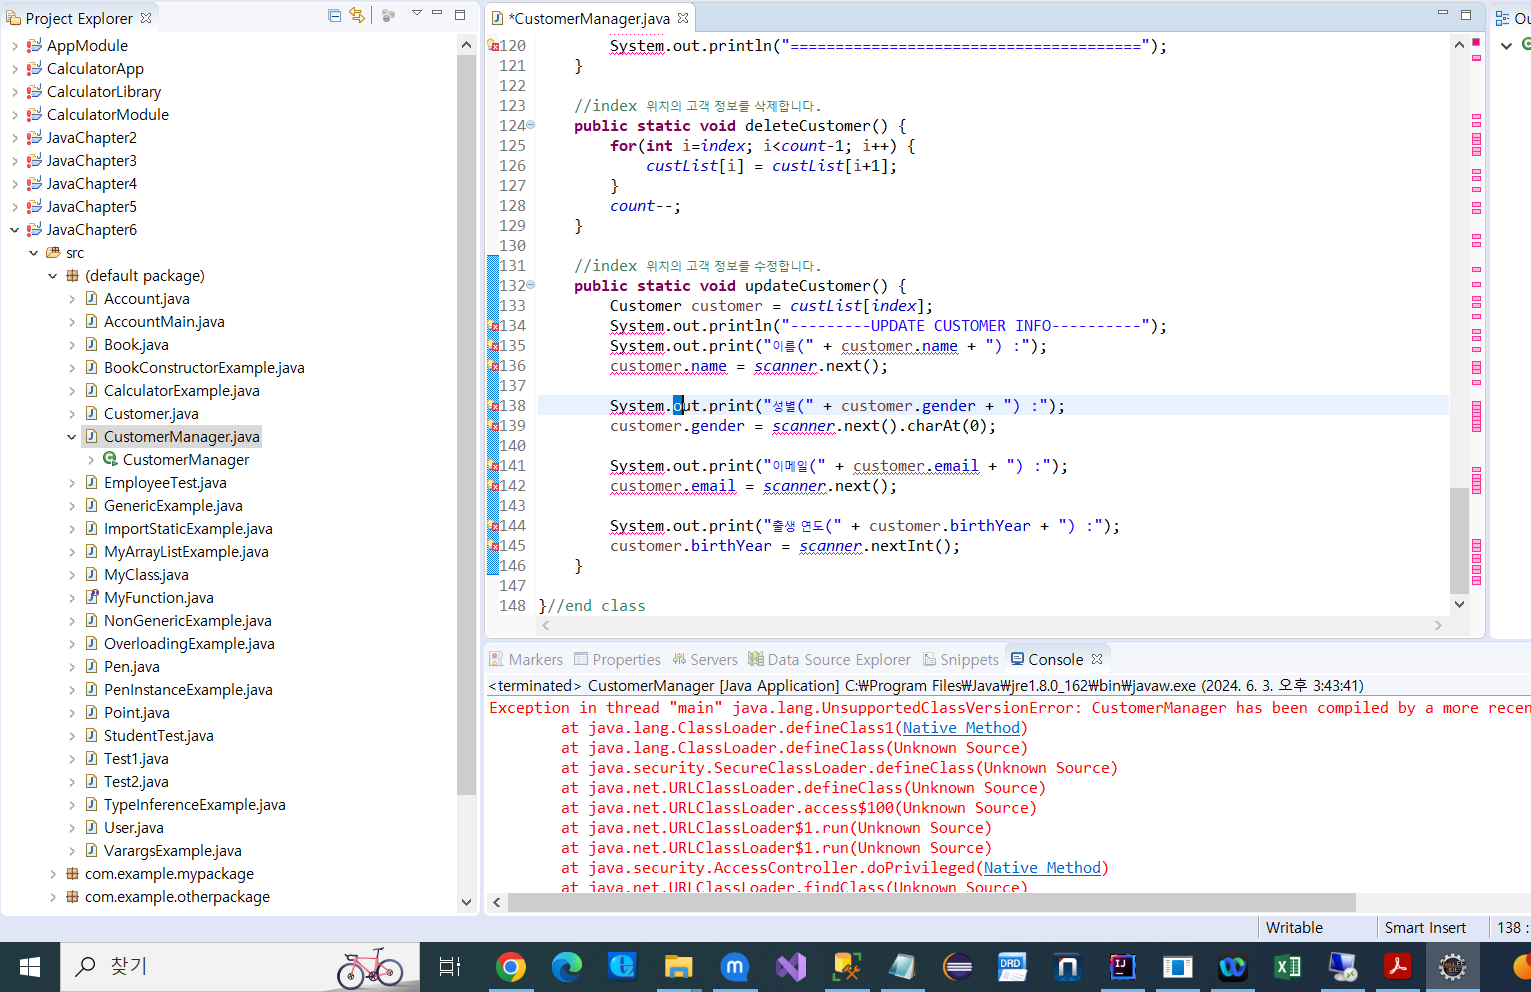Expand the AppModule project
This screenshot has height=992, width=1531.
point(14,46)
